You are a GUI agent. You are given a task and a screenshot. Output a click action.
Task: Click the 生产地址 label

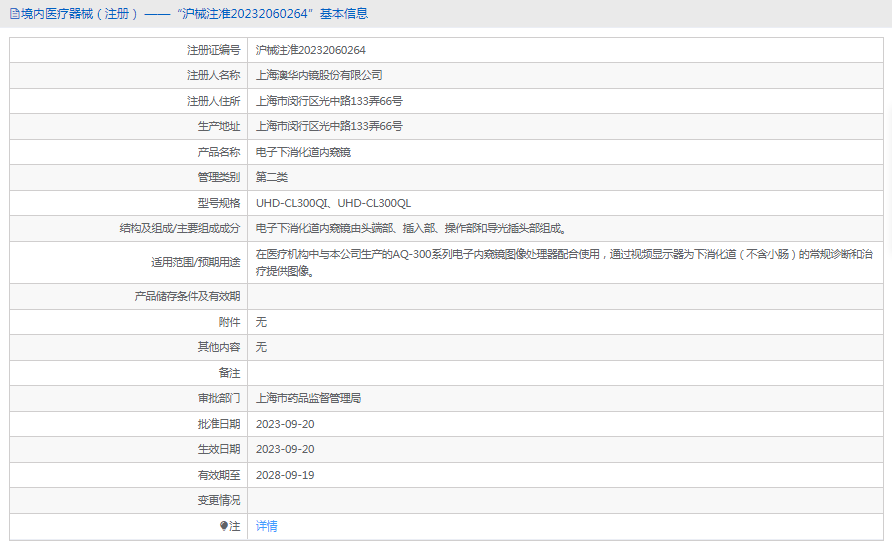click(x=219, y=126)
